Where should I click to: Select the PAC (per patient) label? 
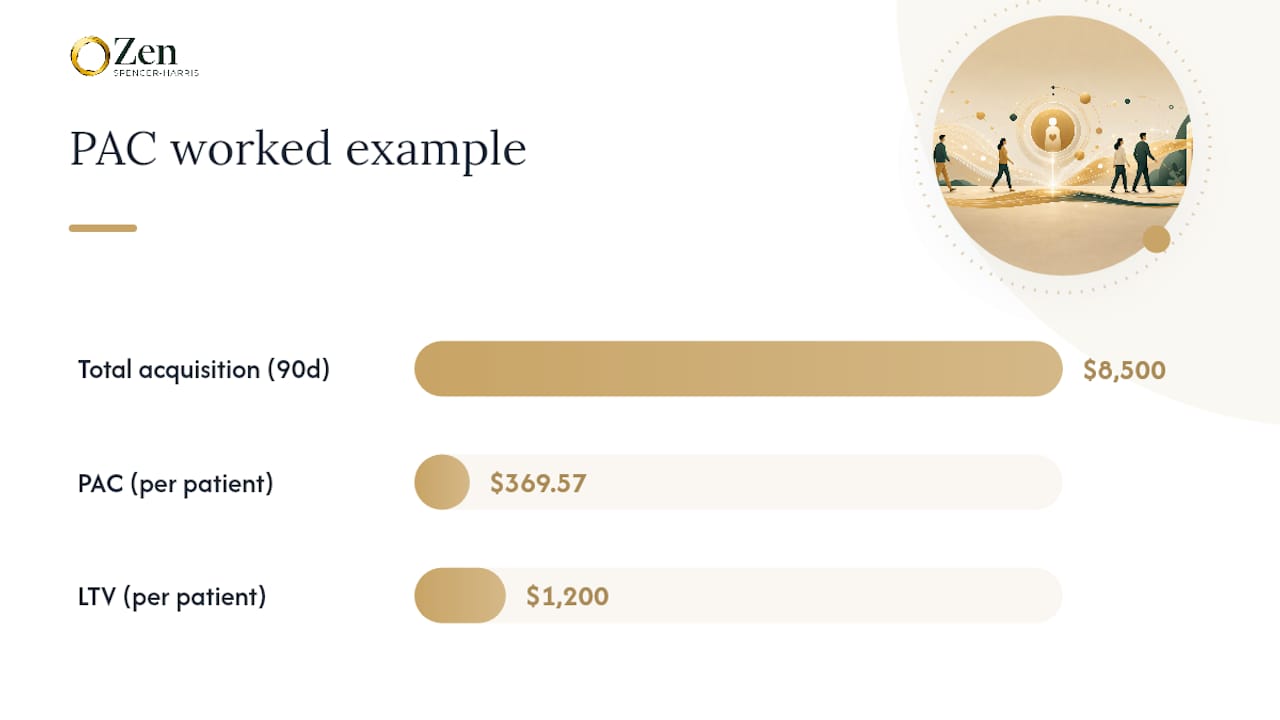point(175,483)
